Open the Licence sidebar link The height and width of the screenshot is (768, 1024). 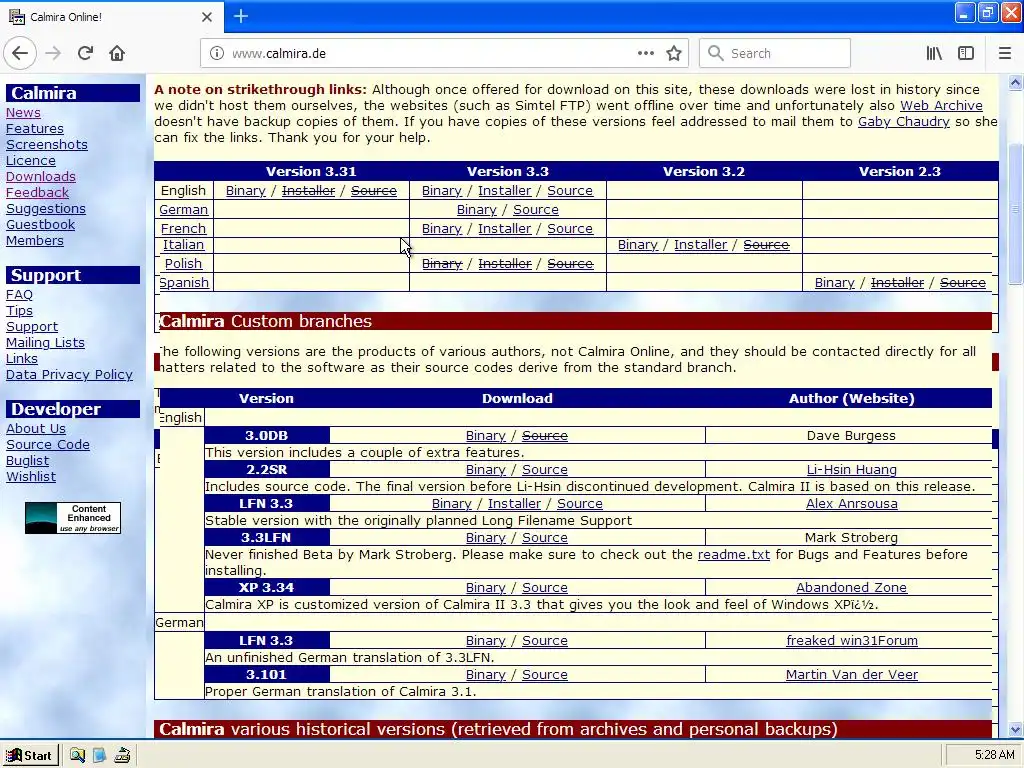(31, 161)
